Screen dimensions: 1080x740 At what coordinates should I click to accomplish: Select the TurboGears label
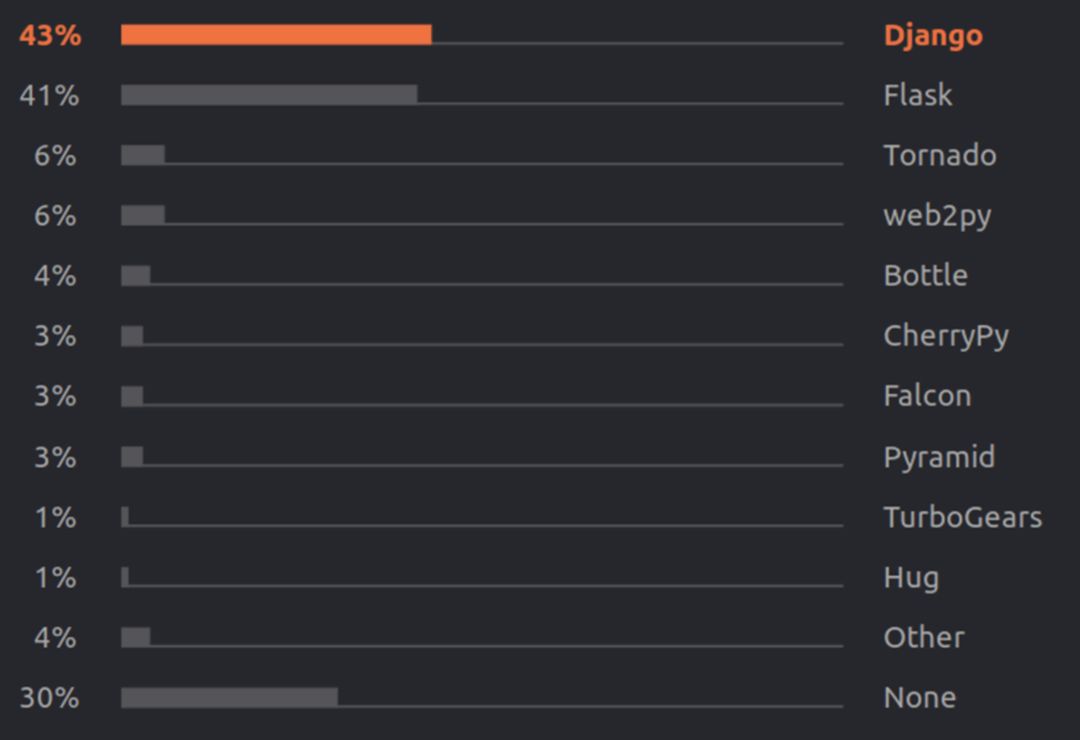click(963, 517)
